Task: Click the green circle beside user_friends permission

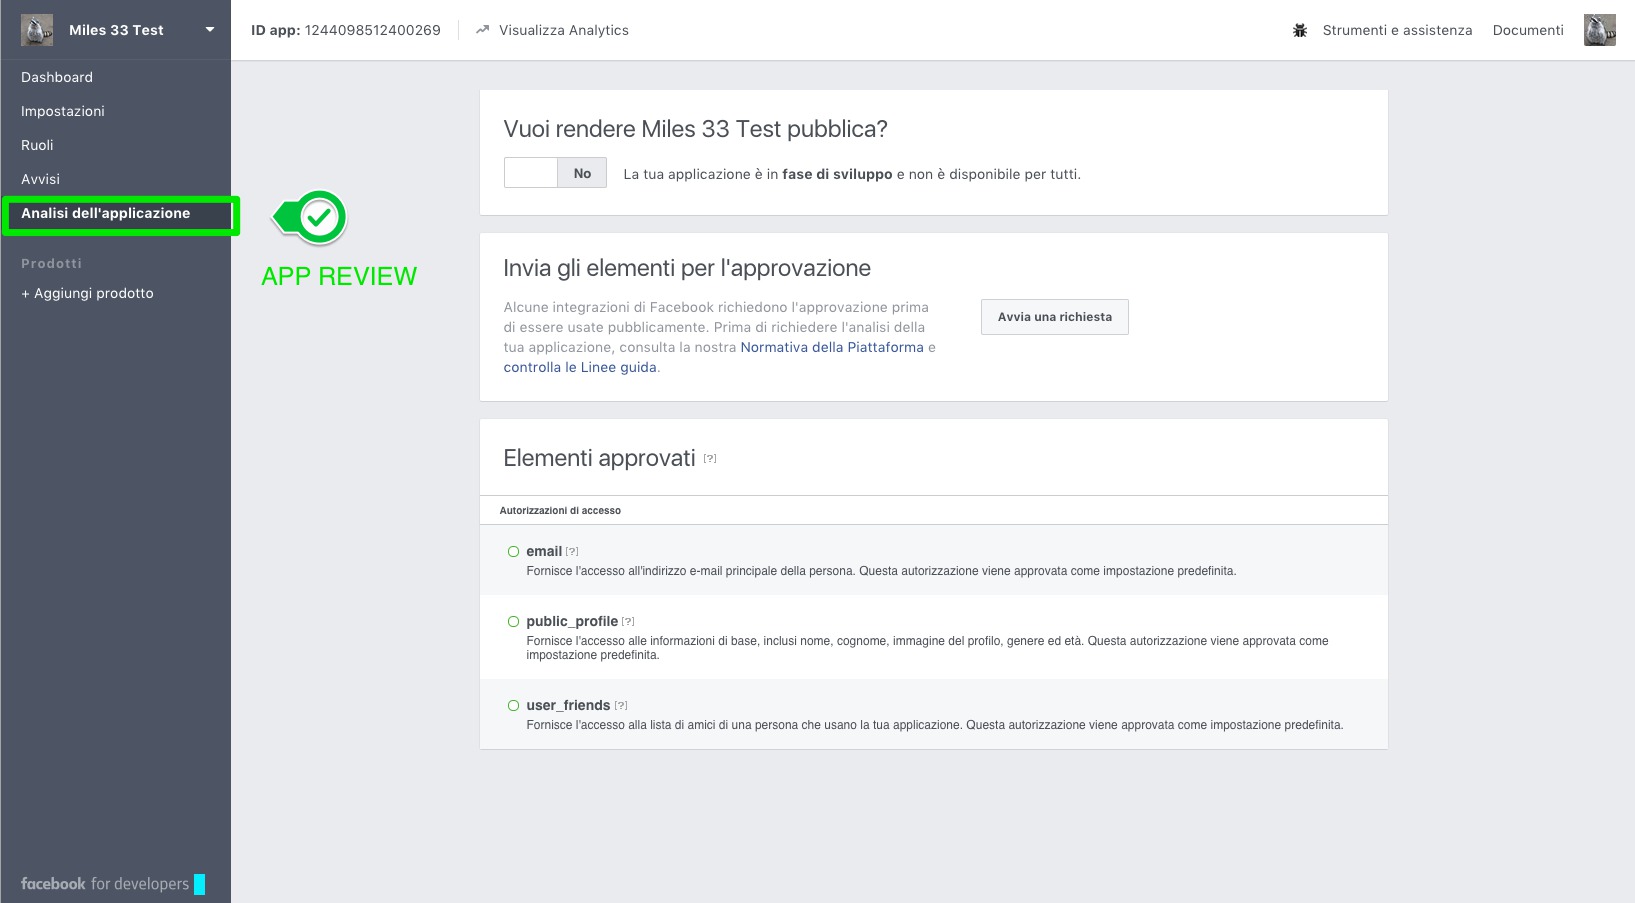Action: click(513, 706)
